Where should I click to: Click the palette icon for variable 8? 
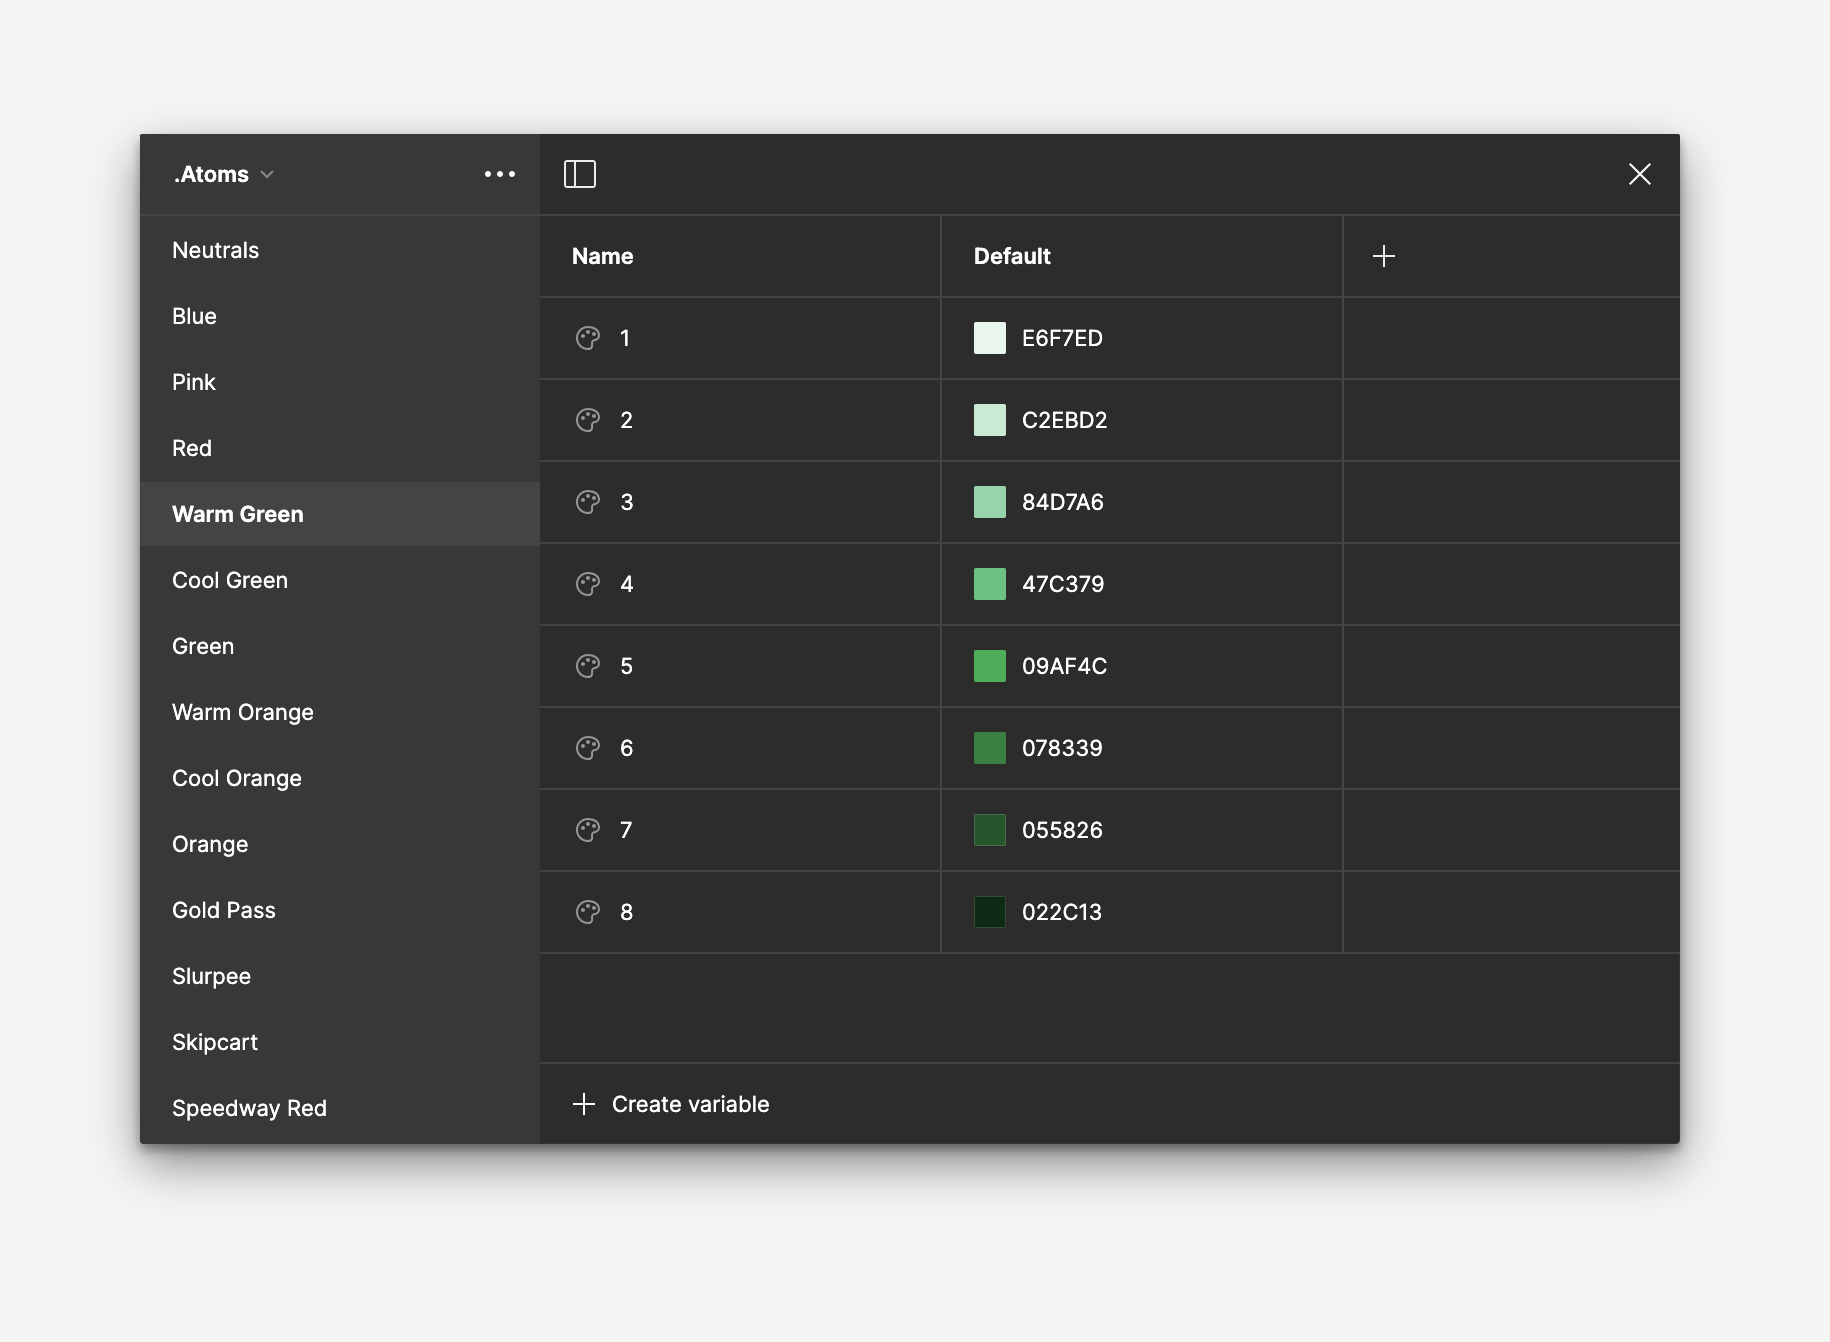588,912
